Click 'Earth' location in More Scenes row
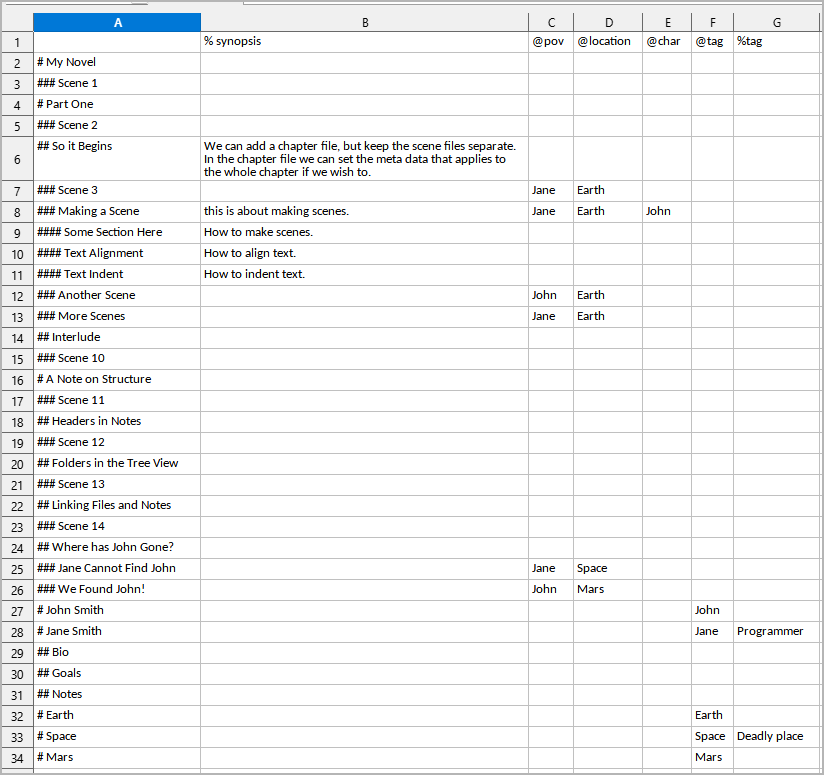 tap(608, 317)
